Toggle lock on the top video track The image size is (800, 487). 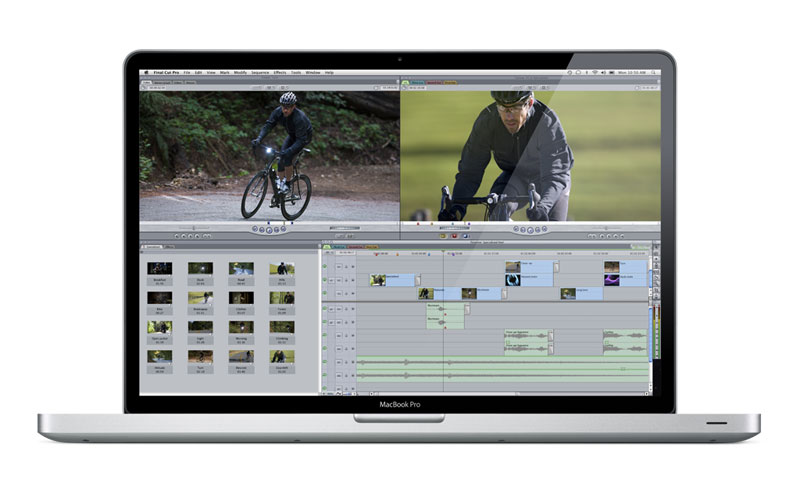coord(344,267)
